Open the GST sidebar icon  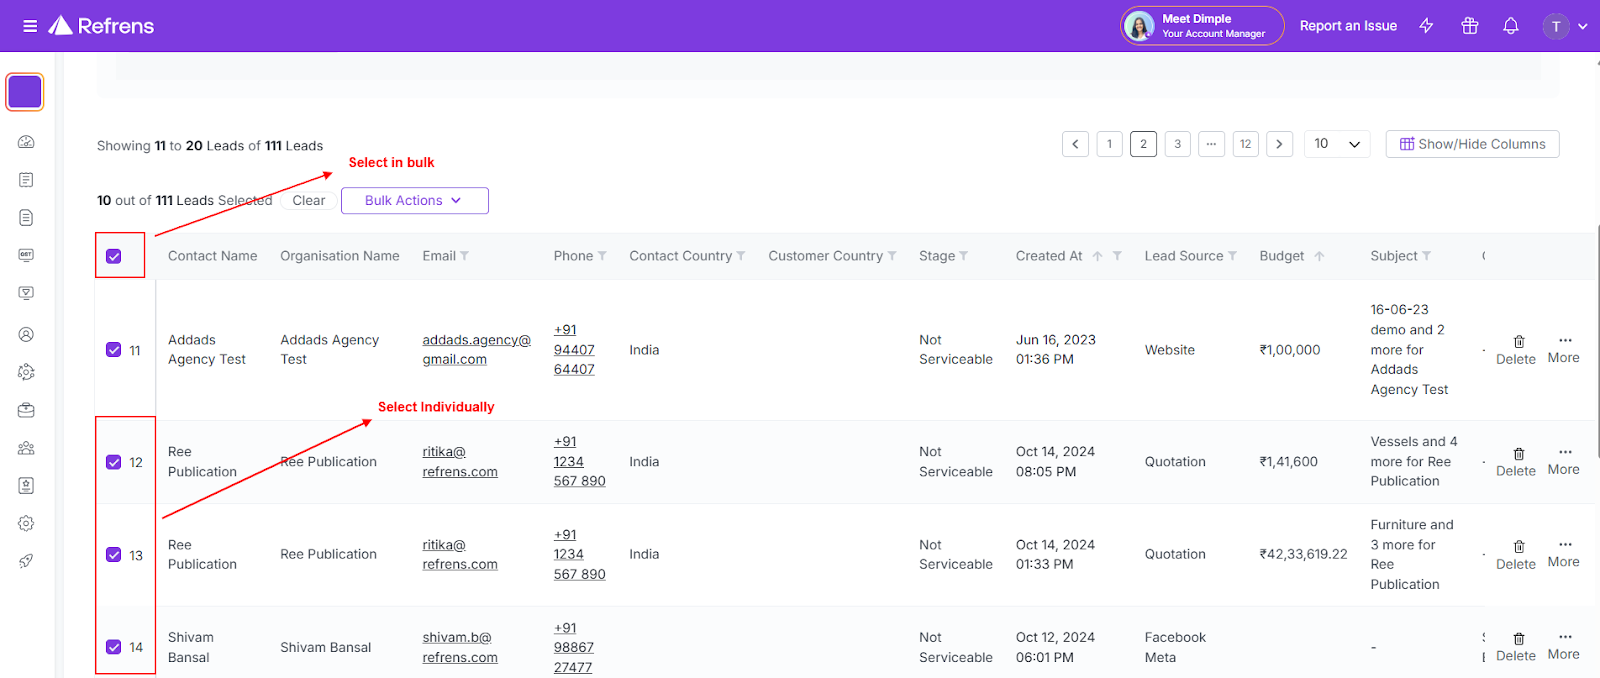(26, 255)
